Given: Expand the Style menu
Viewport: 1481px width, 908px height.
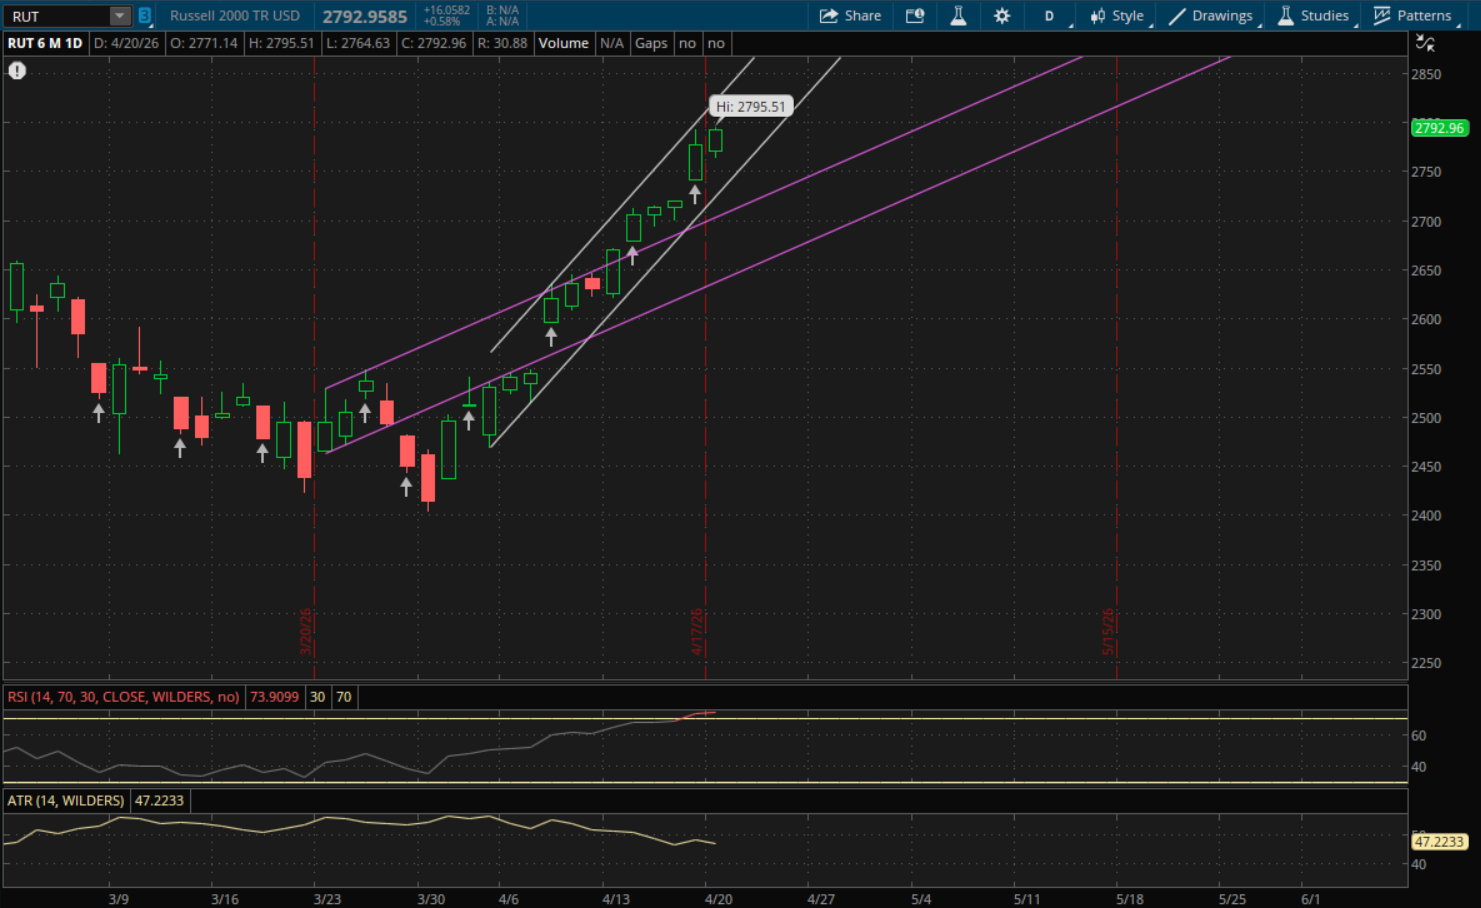Looking at the screenshot, I should pos(1117,16).
